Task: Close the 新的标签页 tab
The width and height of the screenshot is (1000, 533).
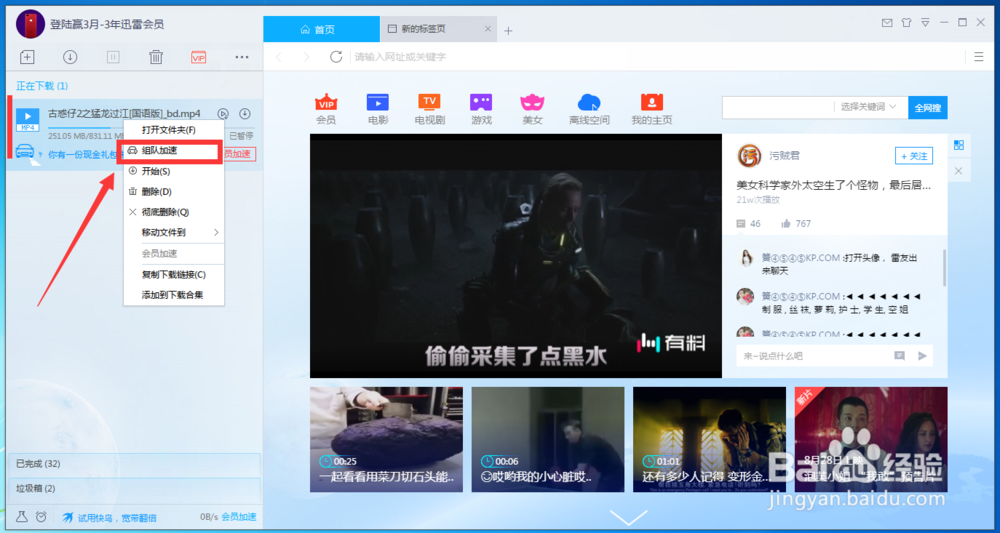Action: (488, 29)
